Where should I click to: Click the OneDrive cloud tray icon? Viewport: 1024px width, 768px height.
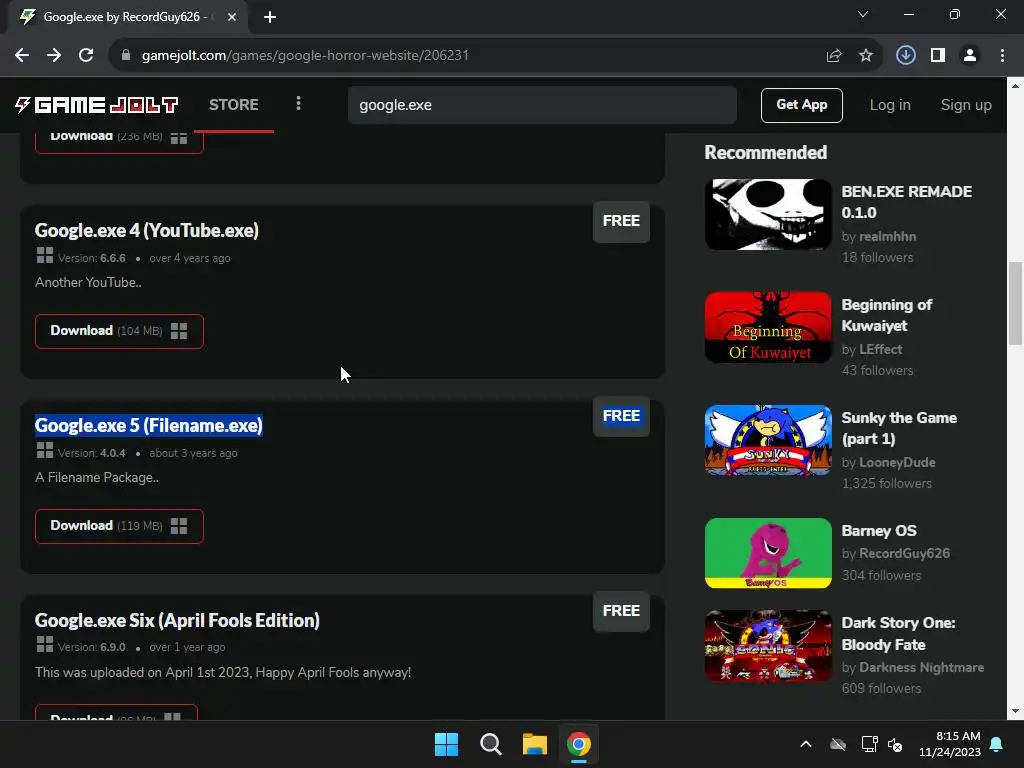click(838, 744)
